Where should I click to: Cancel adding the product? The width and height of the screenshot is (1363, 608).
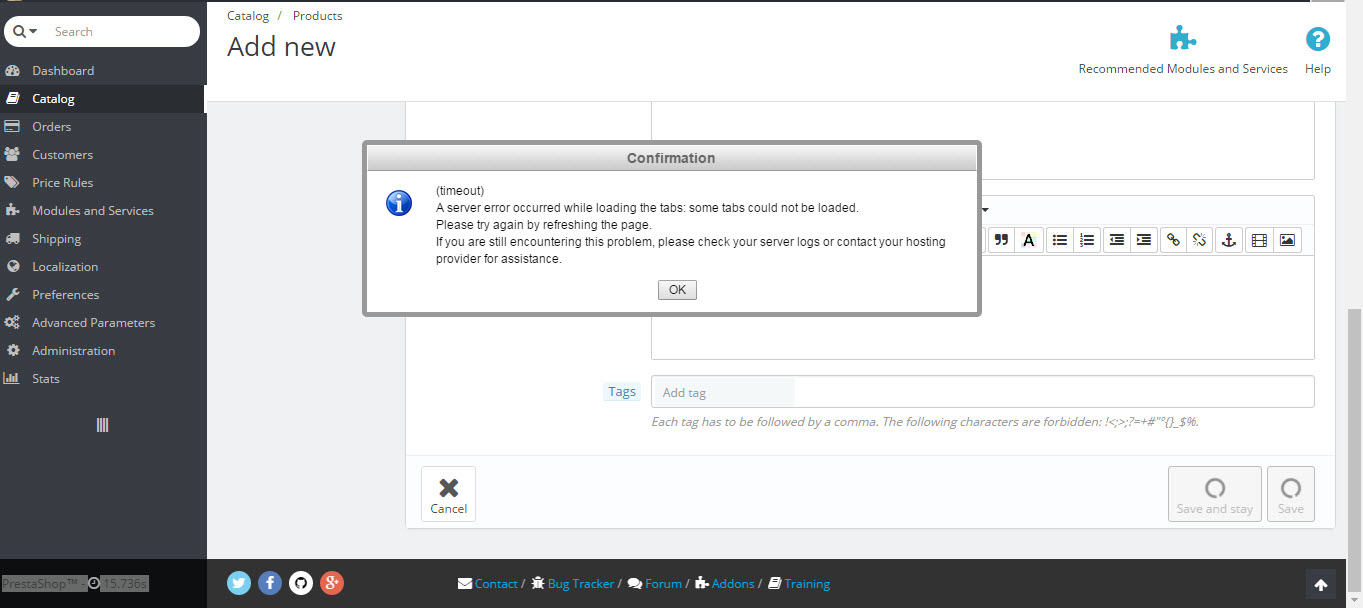point(448,494)
